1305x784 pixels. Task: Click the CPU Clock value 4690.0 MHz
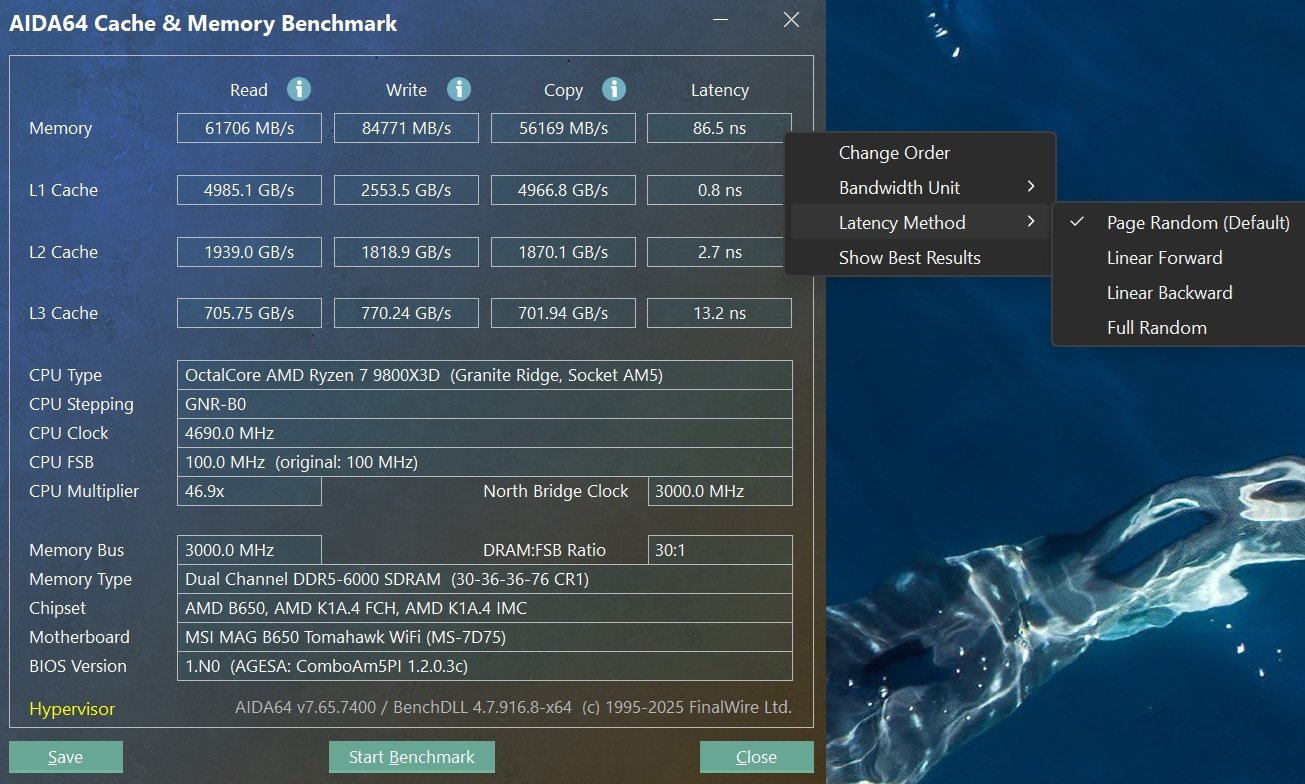point(484,433)
